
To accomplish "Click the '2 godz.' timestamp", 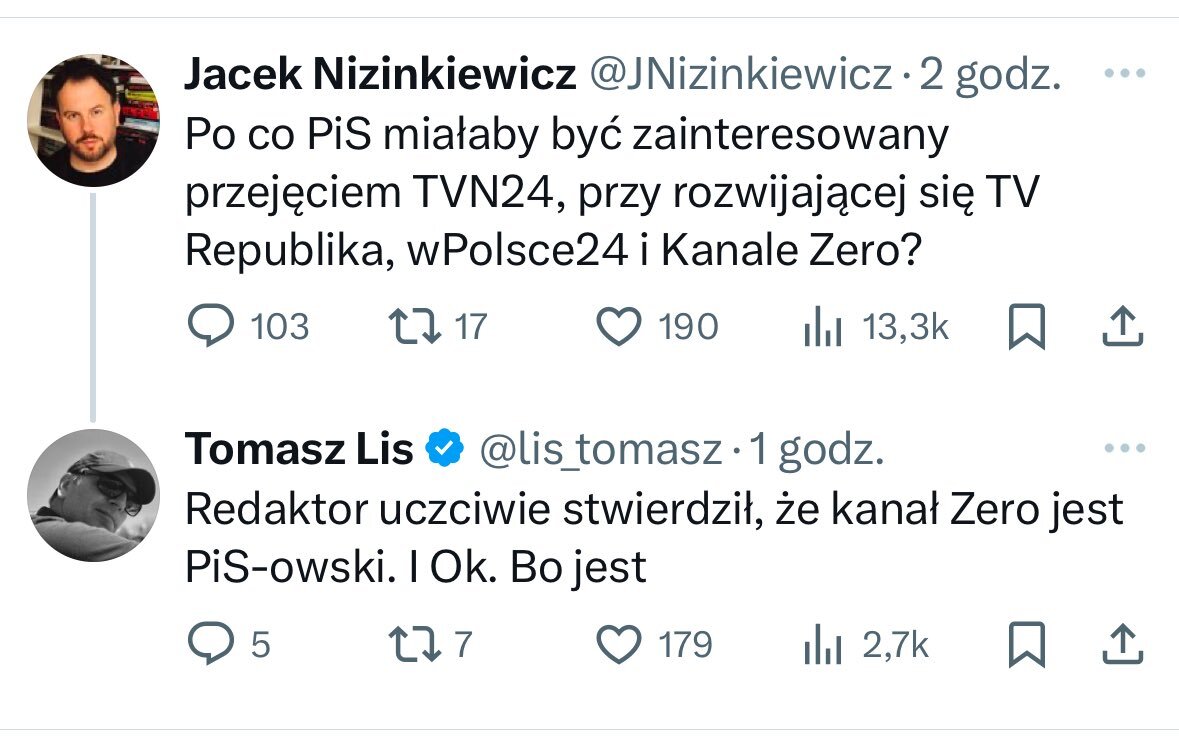I will point(990,74).
